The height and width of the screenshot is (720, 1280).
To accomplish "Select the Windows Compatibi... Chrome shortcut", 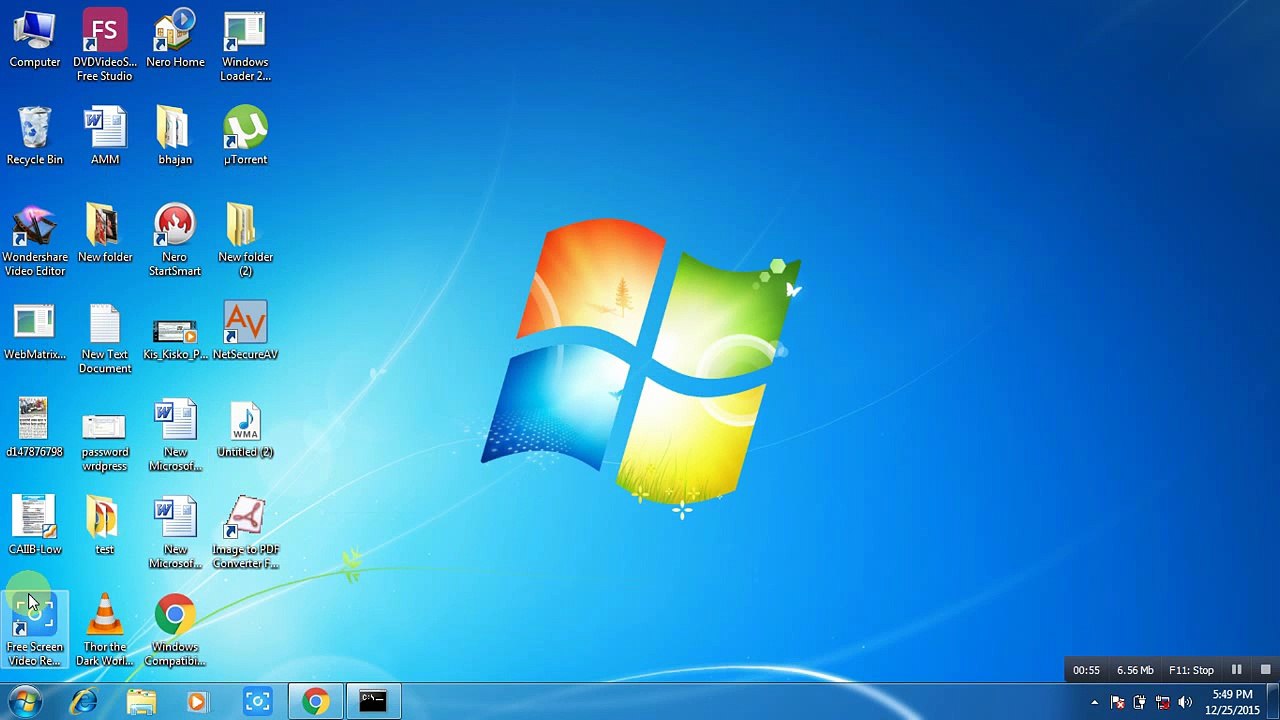I will [x=175, y=630].
